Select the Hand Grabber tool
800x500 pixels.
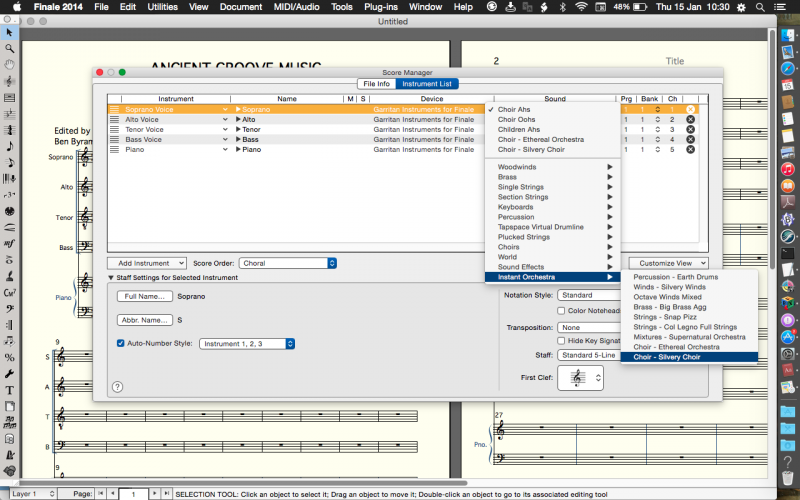coord(9,64)
